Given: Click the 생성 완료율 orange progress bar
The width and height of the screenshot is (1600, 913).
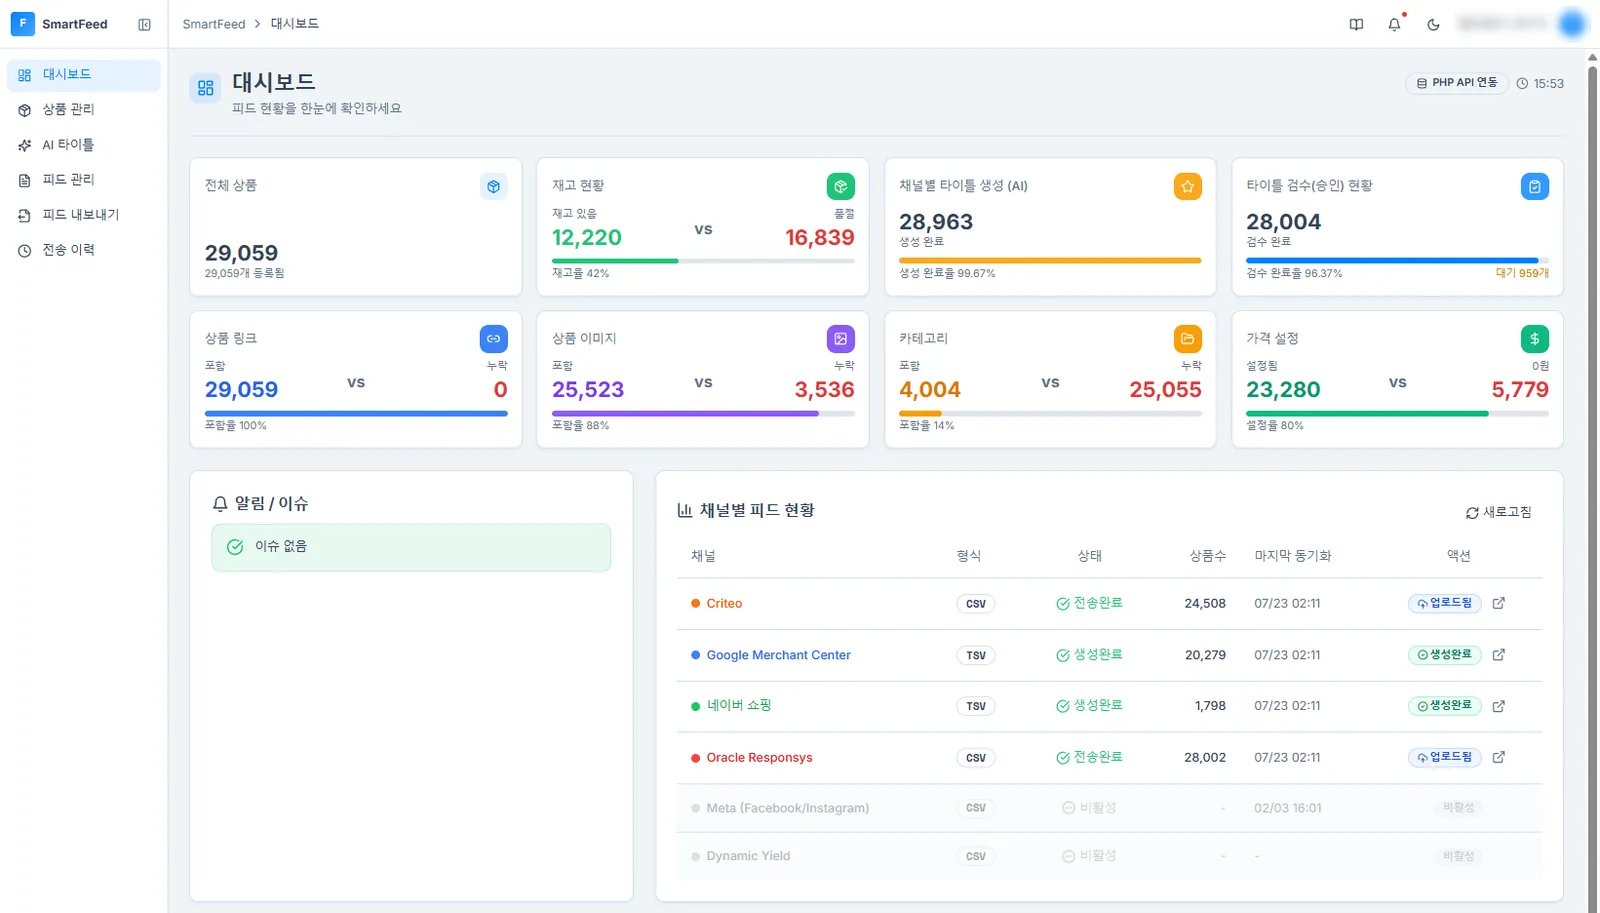Looking at the screenshot, I should (1050, 261).
